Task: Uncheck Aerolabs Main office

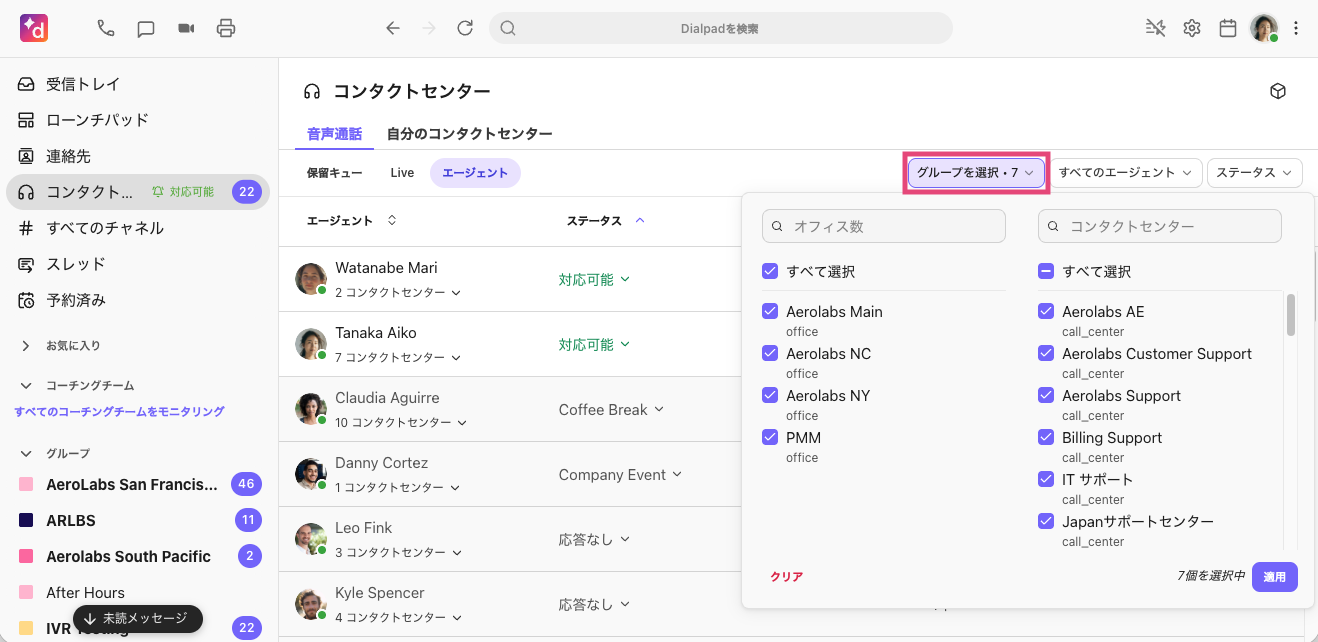Action: [769, 311]
